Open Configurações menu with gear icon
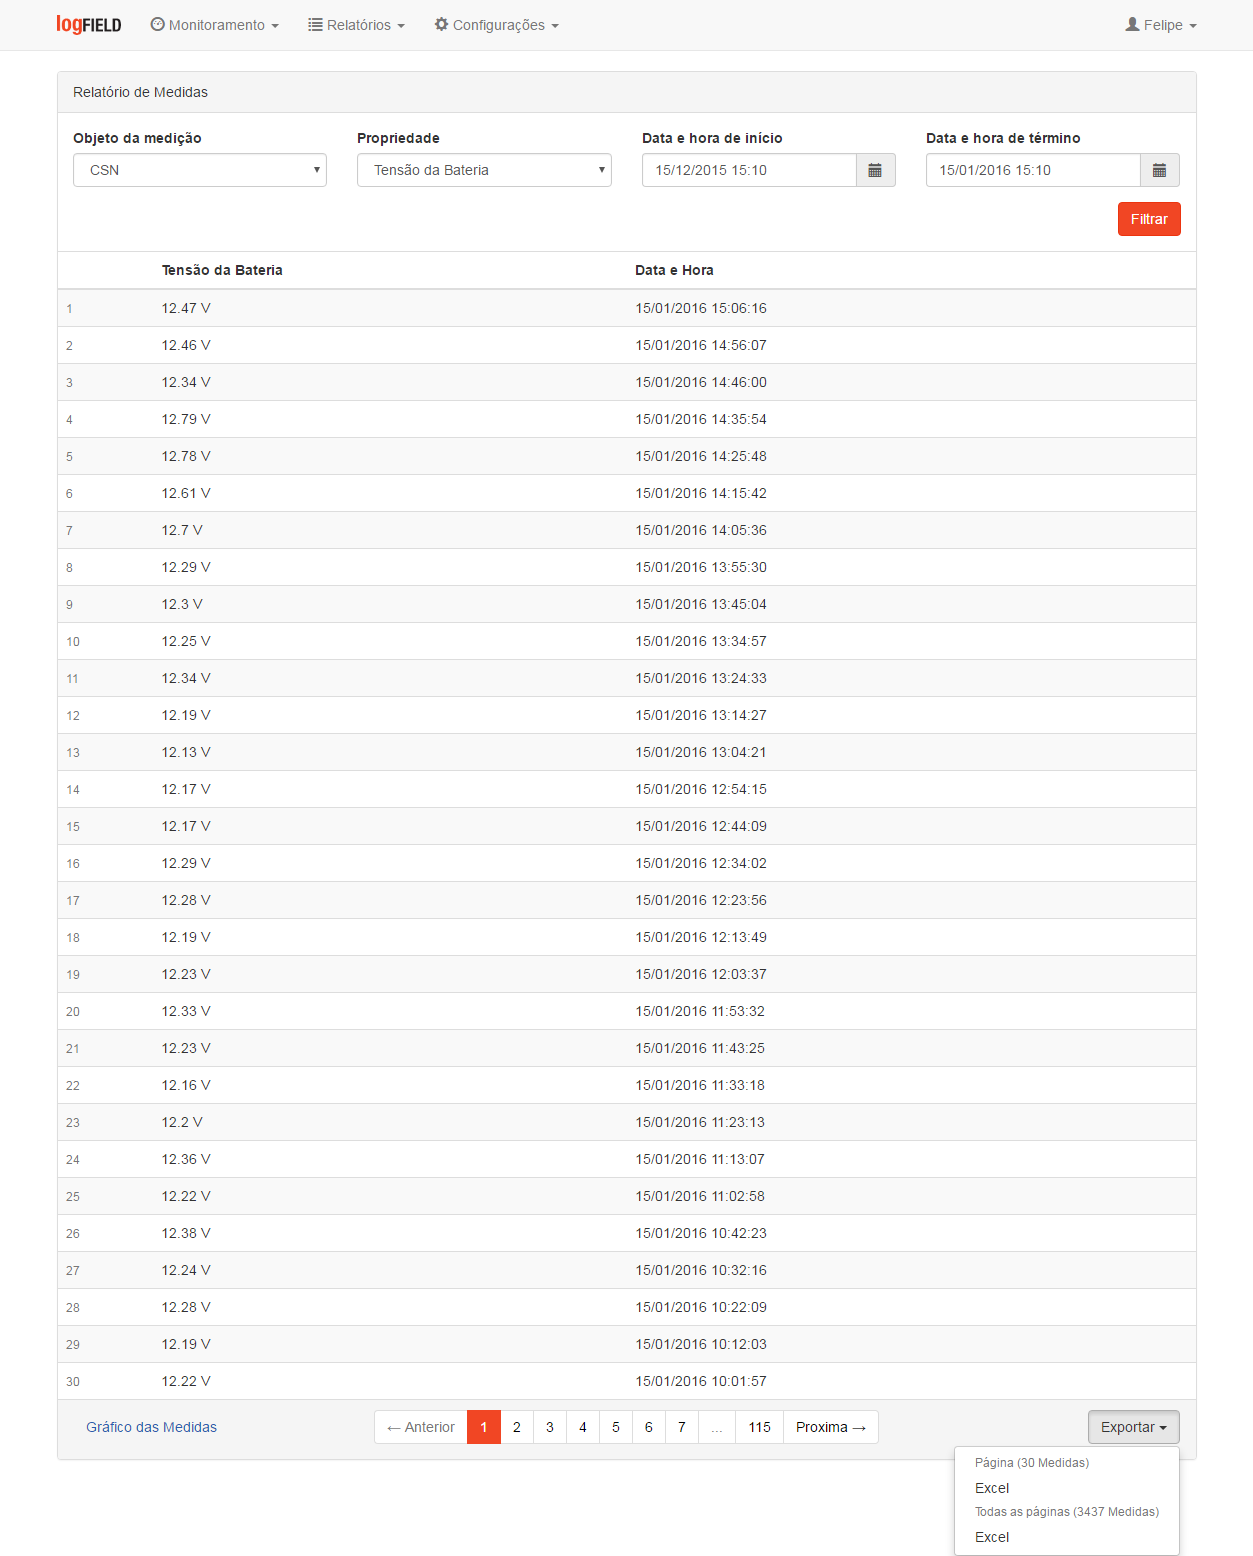Image resolution: width=1253 pixels, height=1556 pixels. (x=497, y=25)
